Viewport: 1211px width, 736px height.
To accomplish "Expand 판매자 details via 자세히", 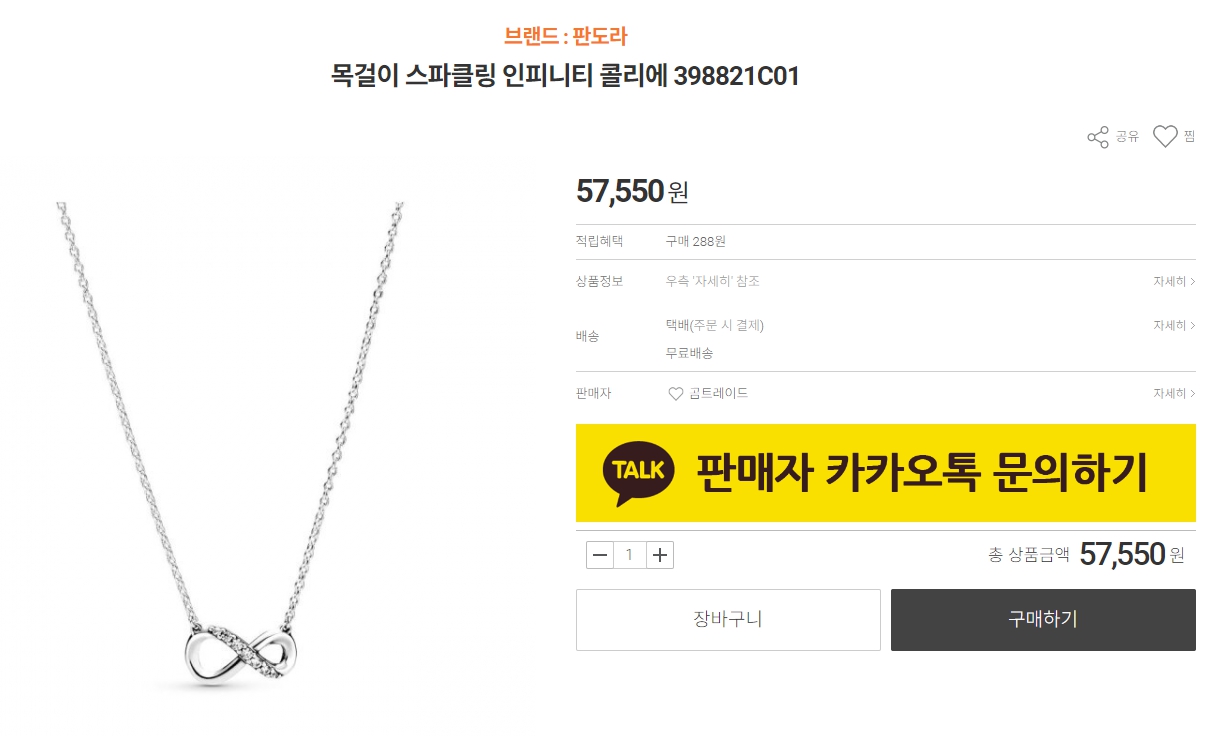I will click(x=1174, y=394).
